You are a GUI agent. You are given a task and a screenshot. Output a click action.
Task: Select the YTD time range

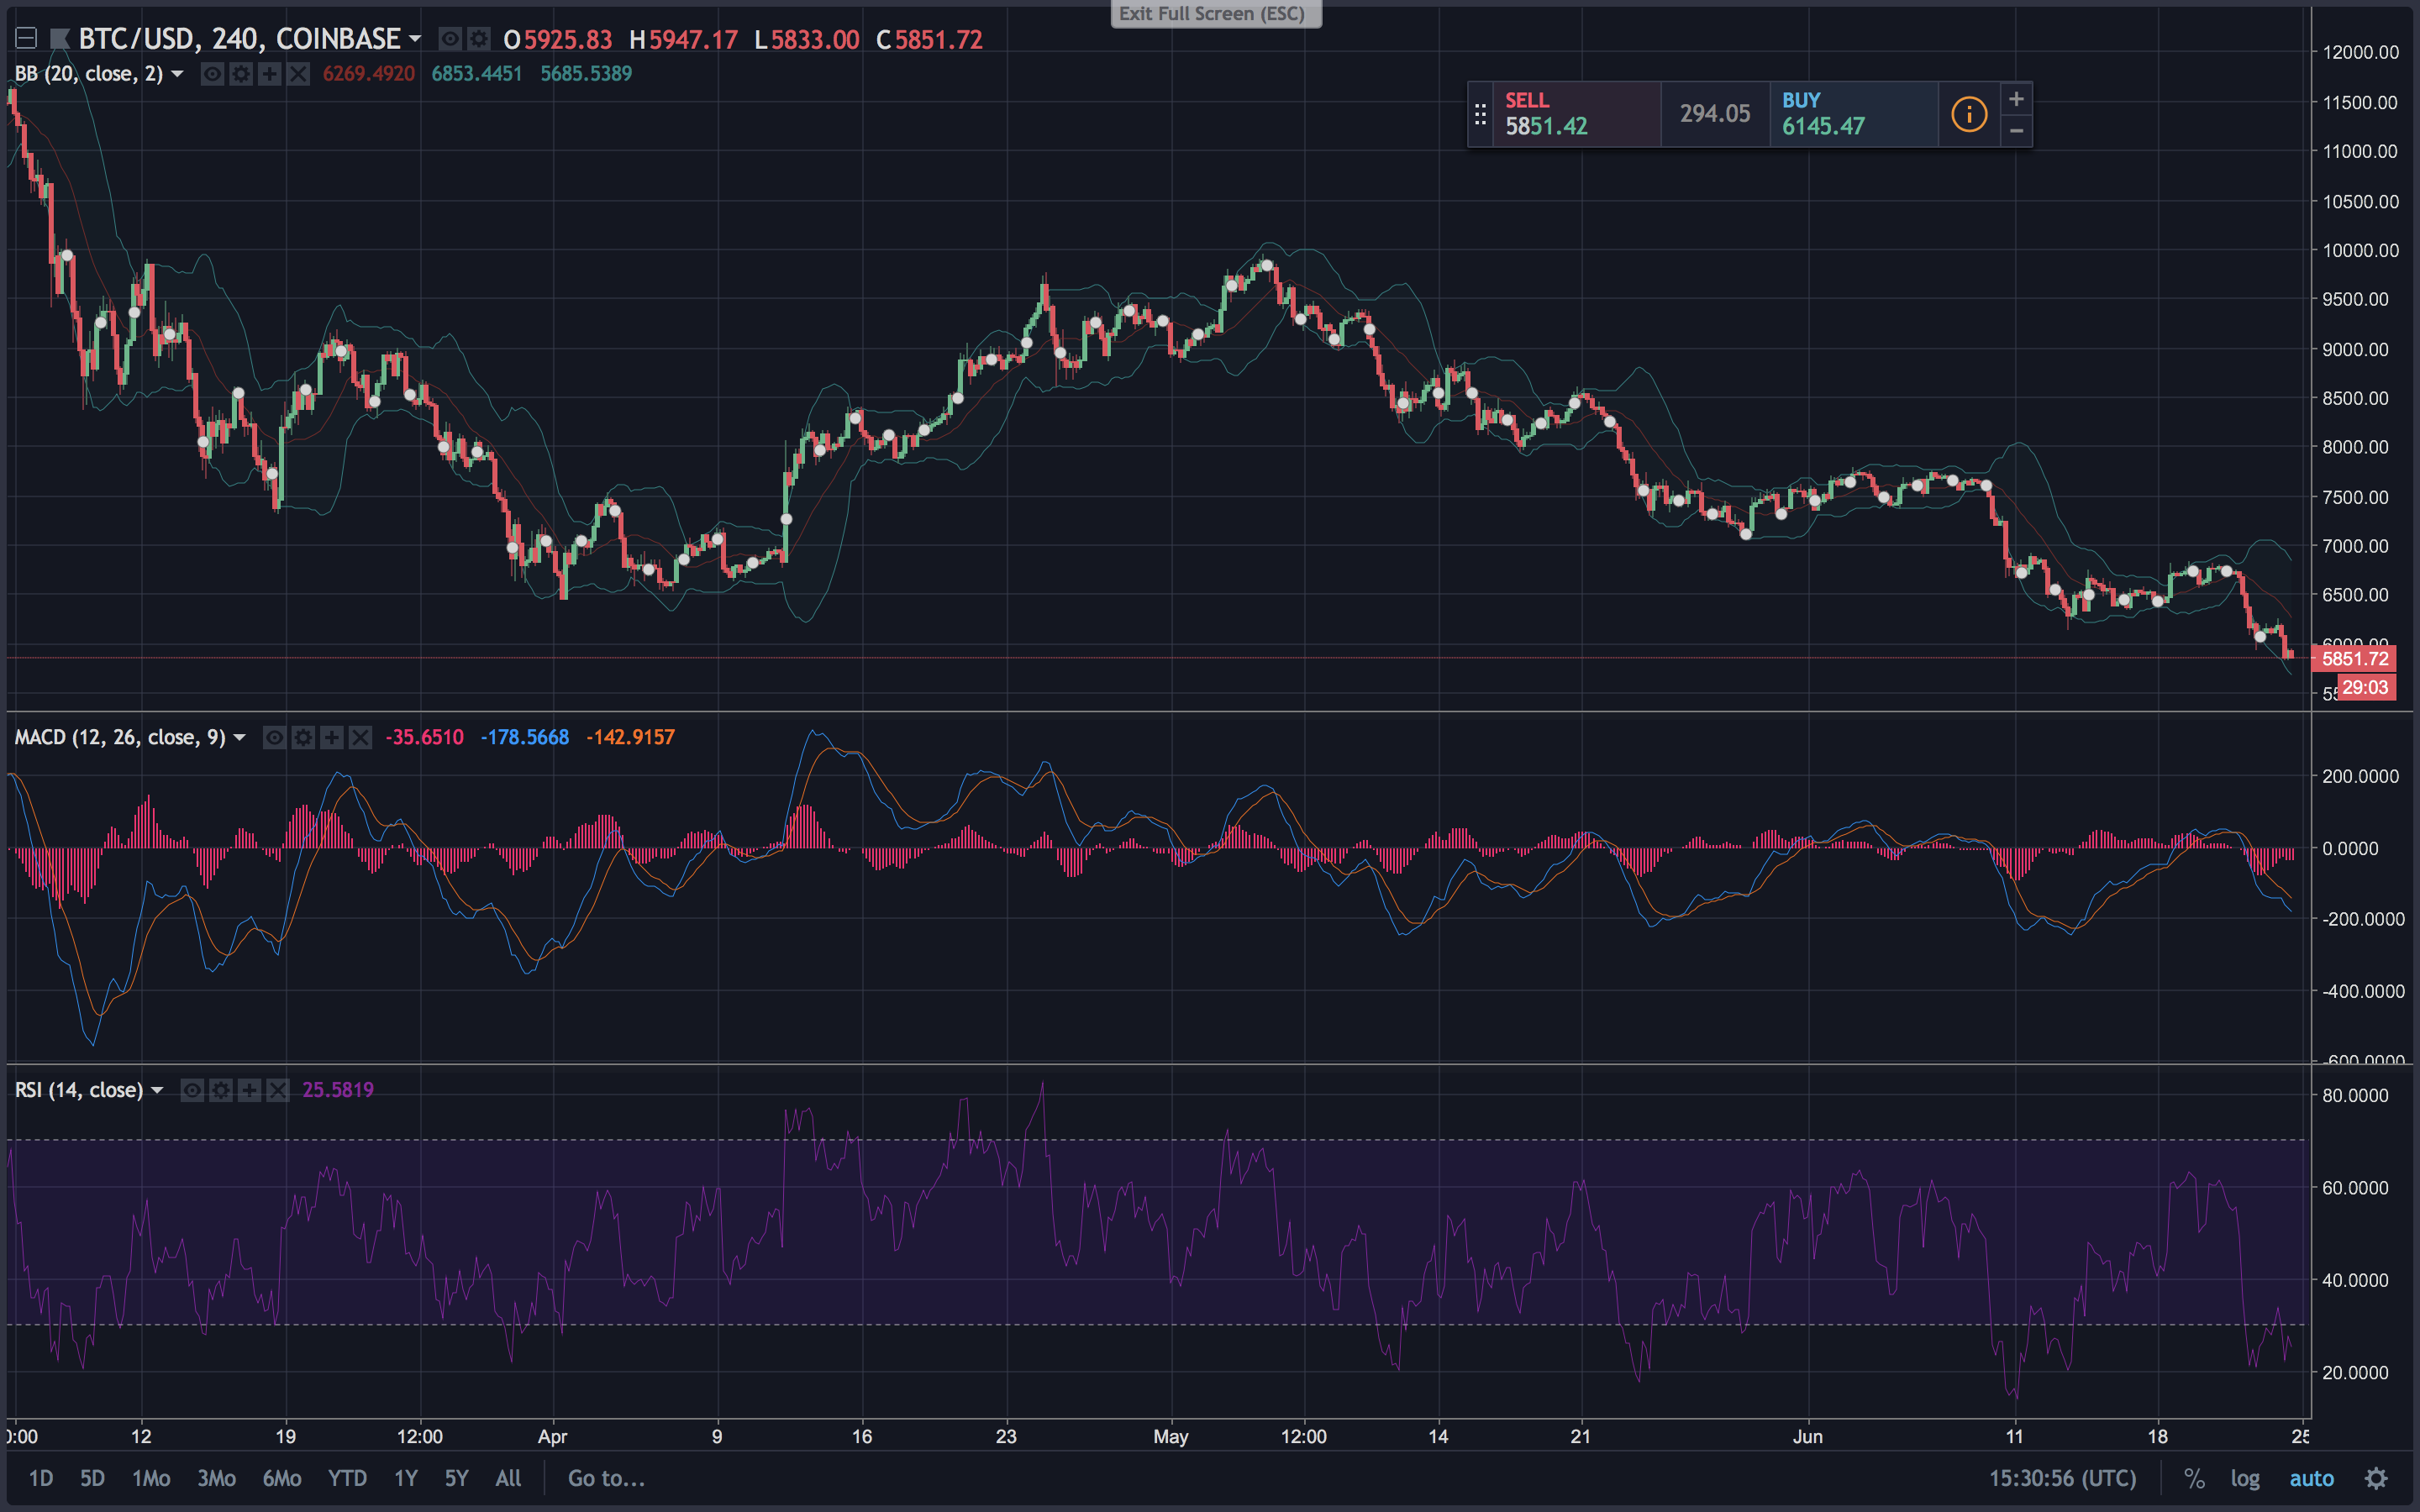click(347, 1478)
